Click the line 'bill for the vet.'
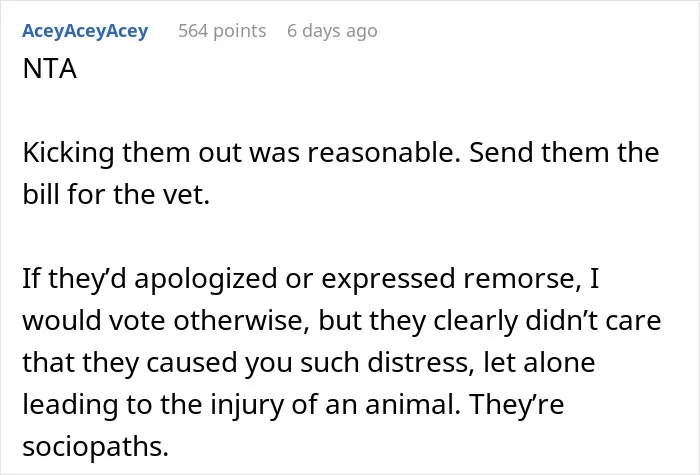 [x=116, y=195]
